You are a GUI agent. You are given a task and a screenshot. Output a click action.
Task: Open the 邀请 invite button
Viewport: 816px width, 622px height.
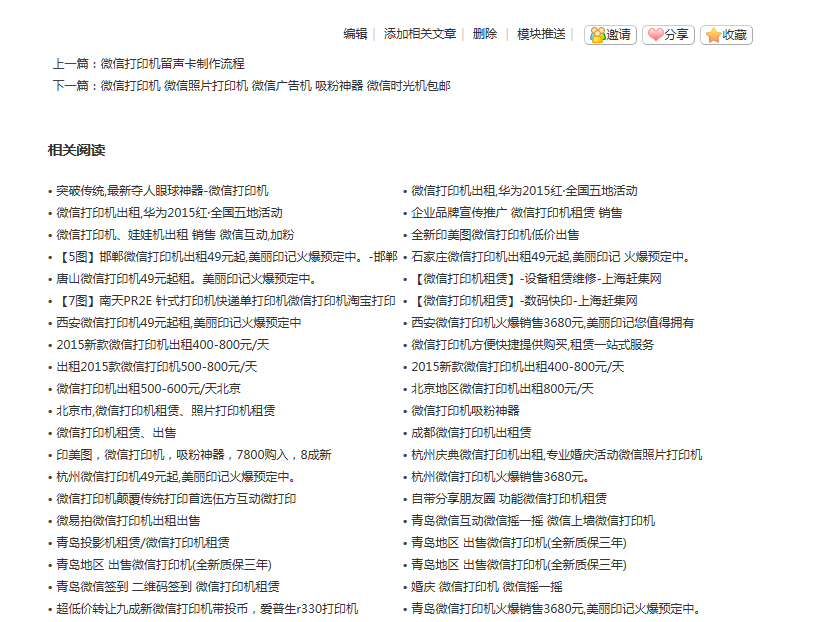click(610, 33)
